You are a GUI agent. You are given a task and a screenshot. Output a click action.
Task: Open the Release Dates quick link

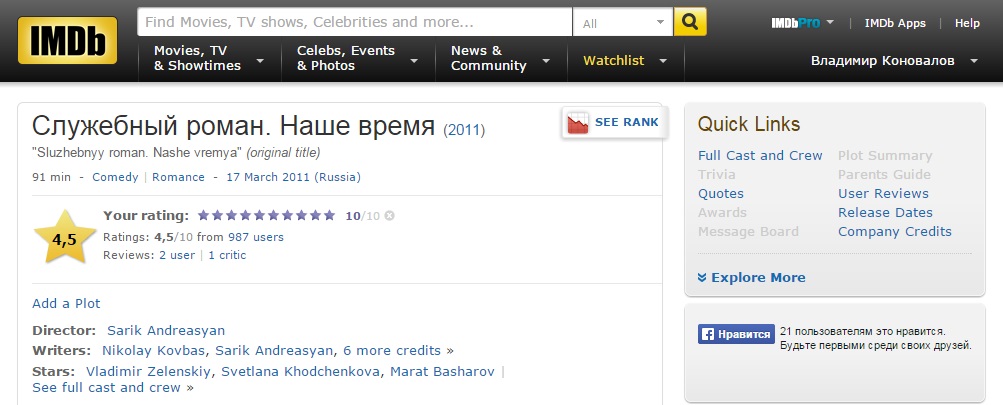click(885, 212)
